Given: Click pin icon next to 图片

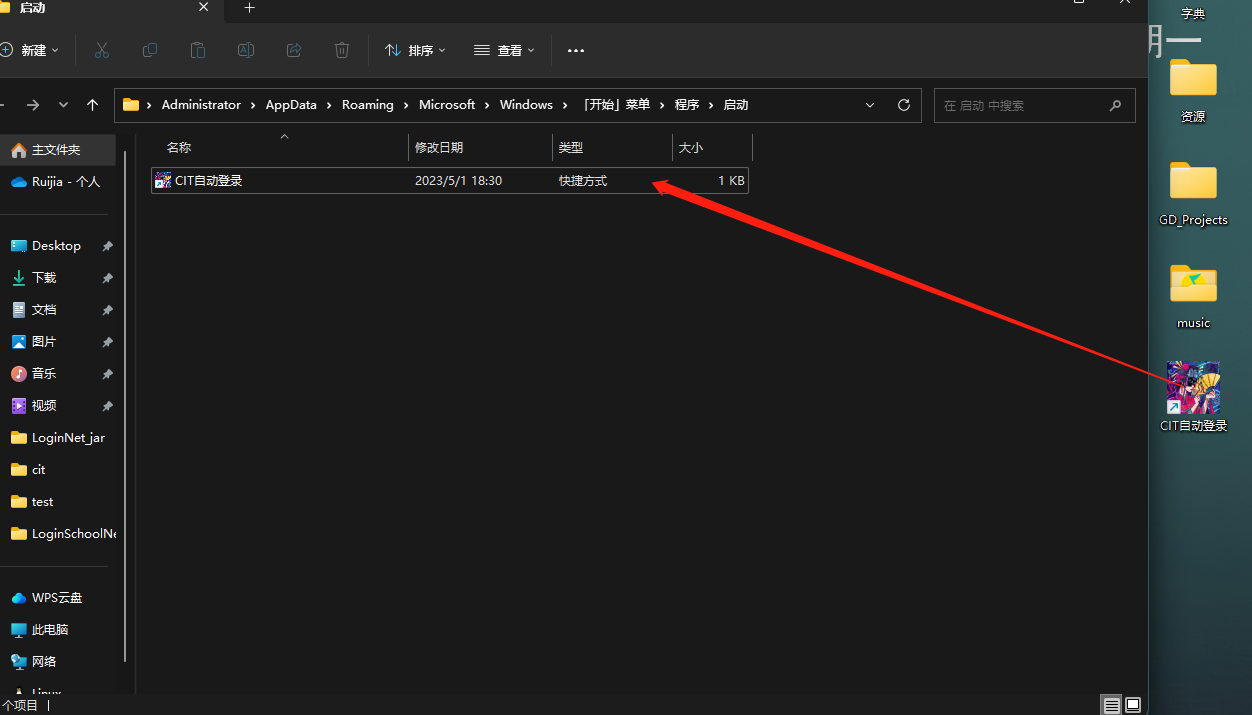Looking at the screenshot, I should (108, 342).
